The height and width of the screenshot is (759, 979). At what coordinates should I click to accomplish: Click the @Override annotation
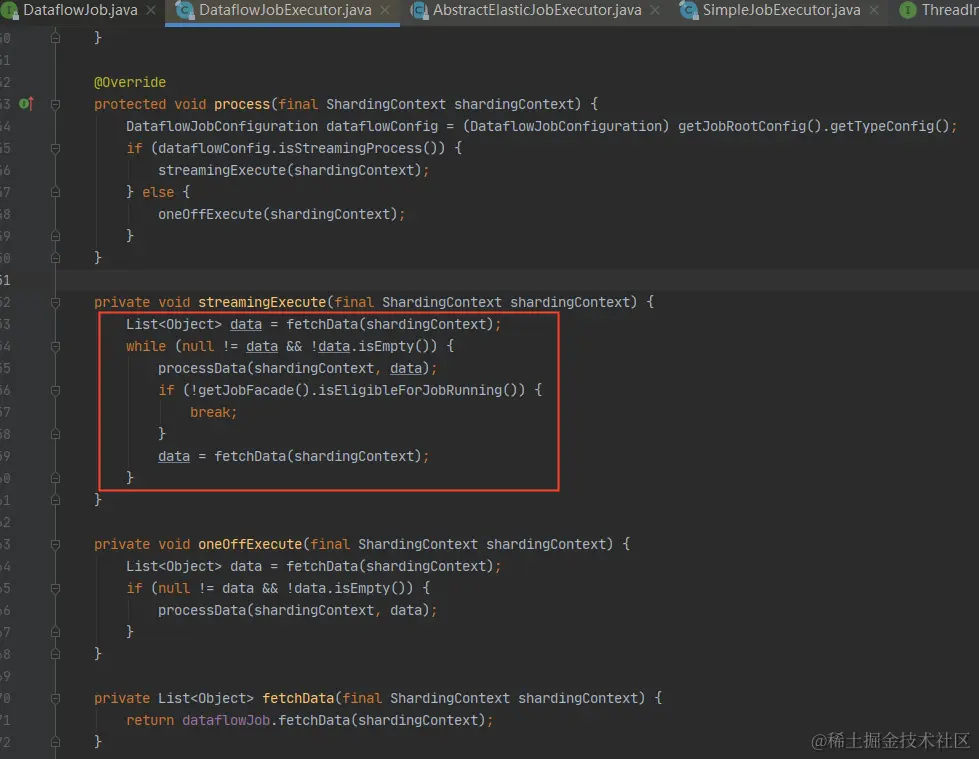coord(130,82)
